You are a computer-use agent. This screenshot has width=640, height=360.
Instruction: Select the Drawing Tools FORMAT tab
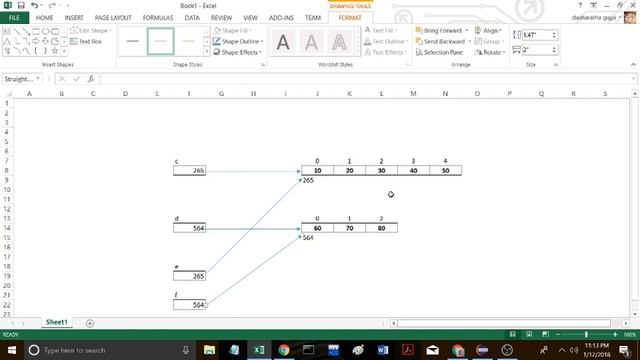point(350,18)
